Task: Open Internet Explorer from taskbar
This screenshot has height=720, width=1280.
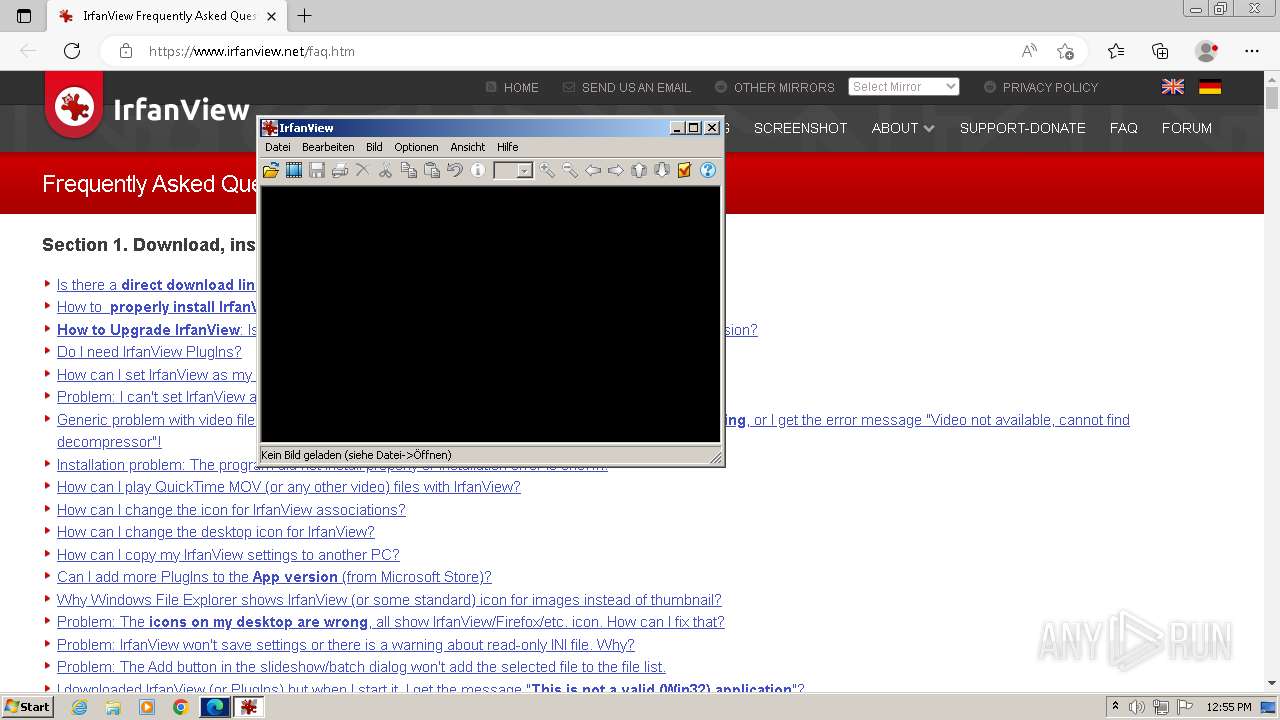Action: 79,707
